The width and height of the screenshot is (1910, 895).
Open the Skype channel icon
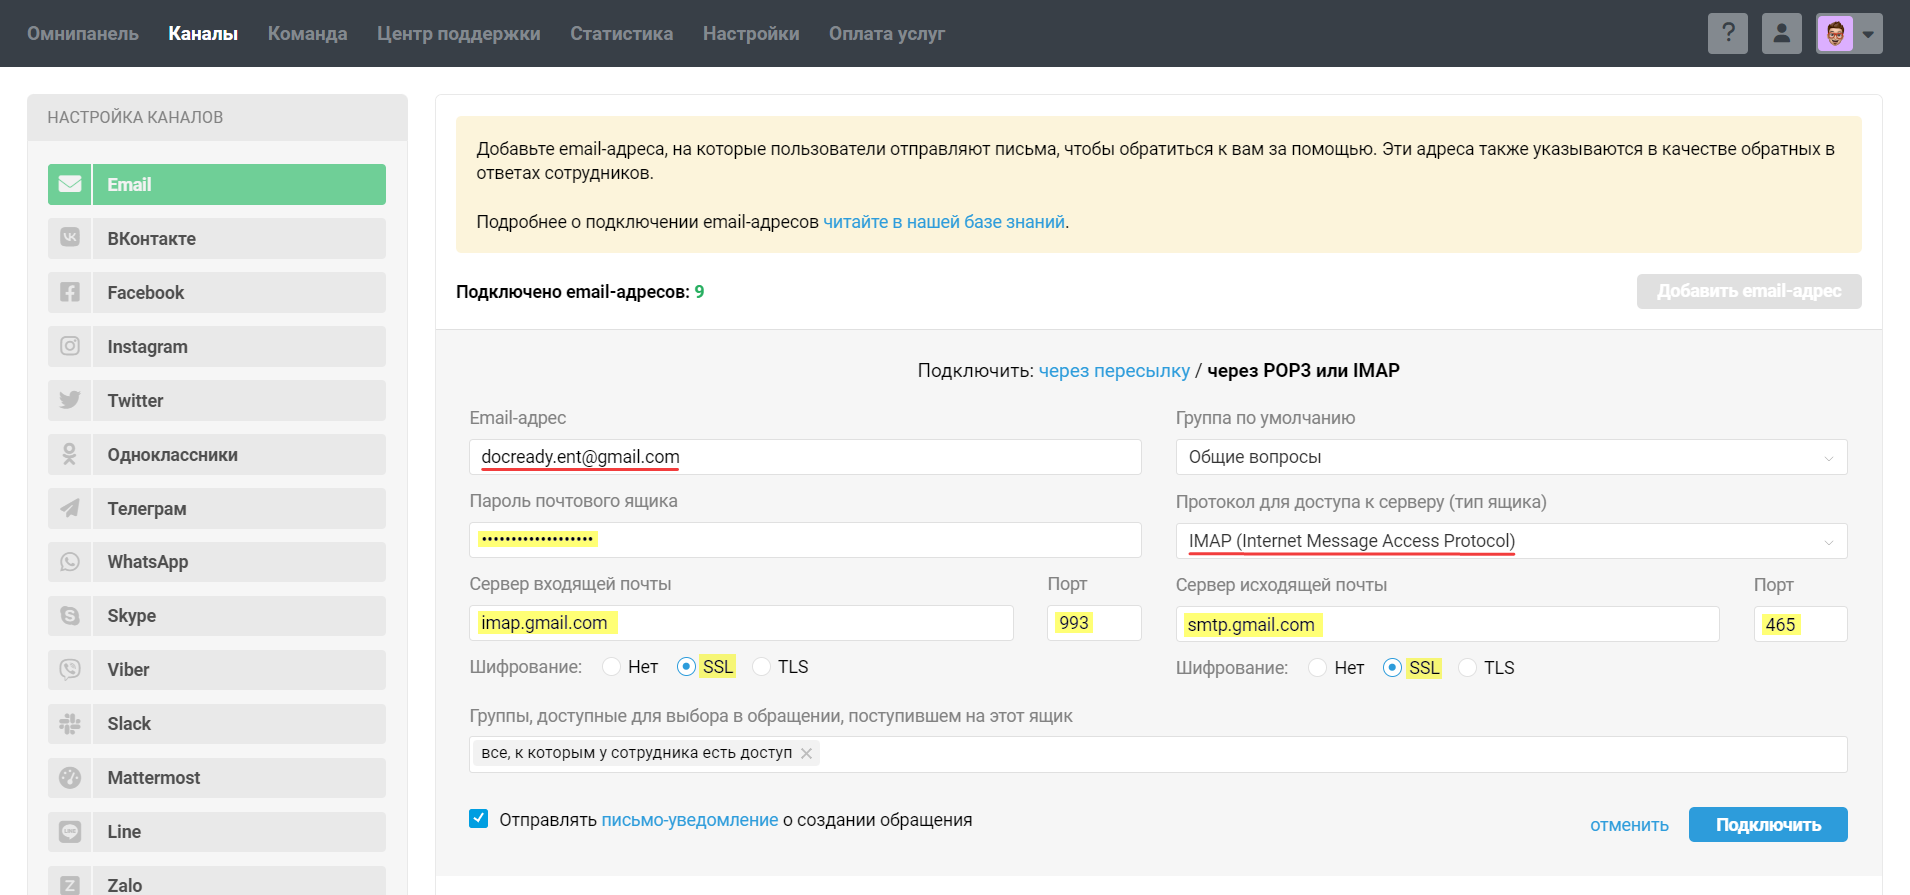click(x=70, y=616)
